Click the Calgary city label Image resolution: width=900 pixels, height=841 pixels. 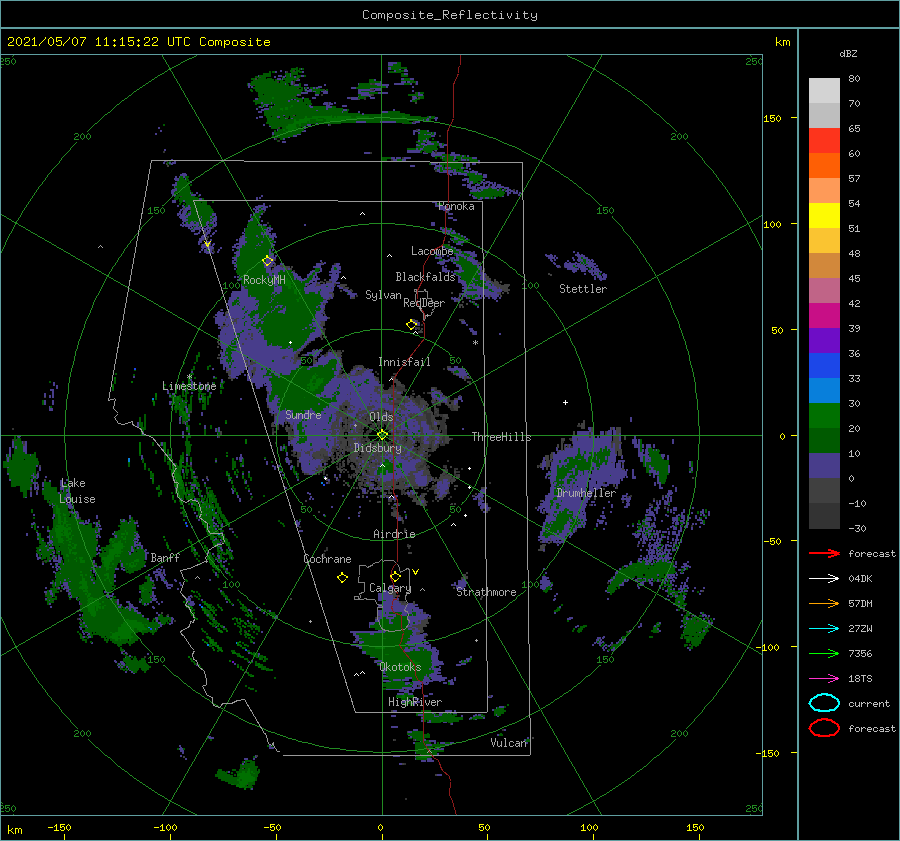tap(390, 588)
